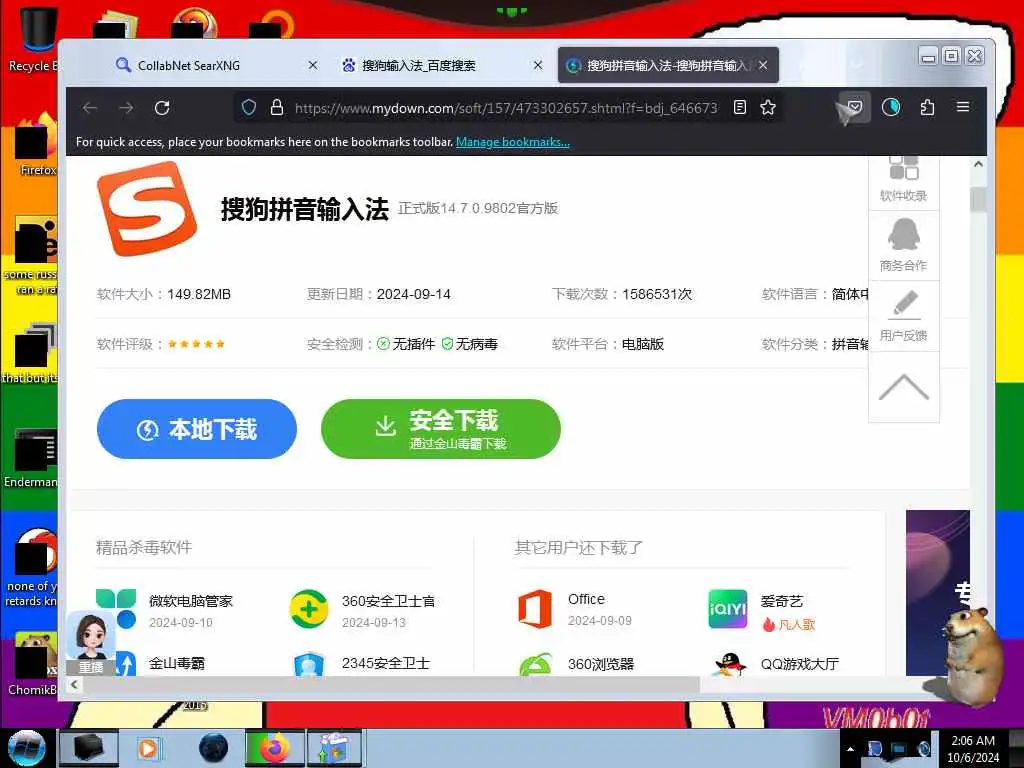Click the Sogou Pinyin orange S logo
Viewport: 1024px width, 768px height.
coord(147,208)
